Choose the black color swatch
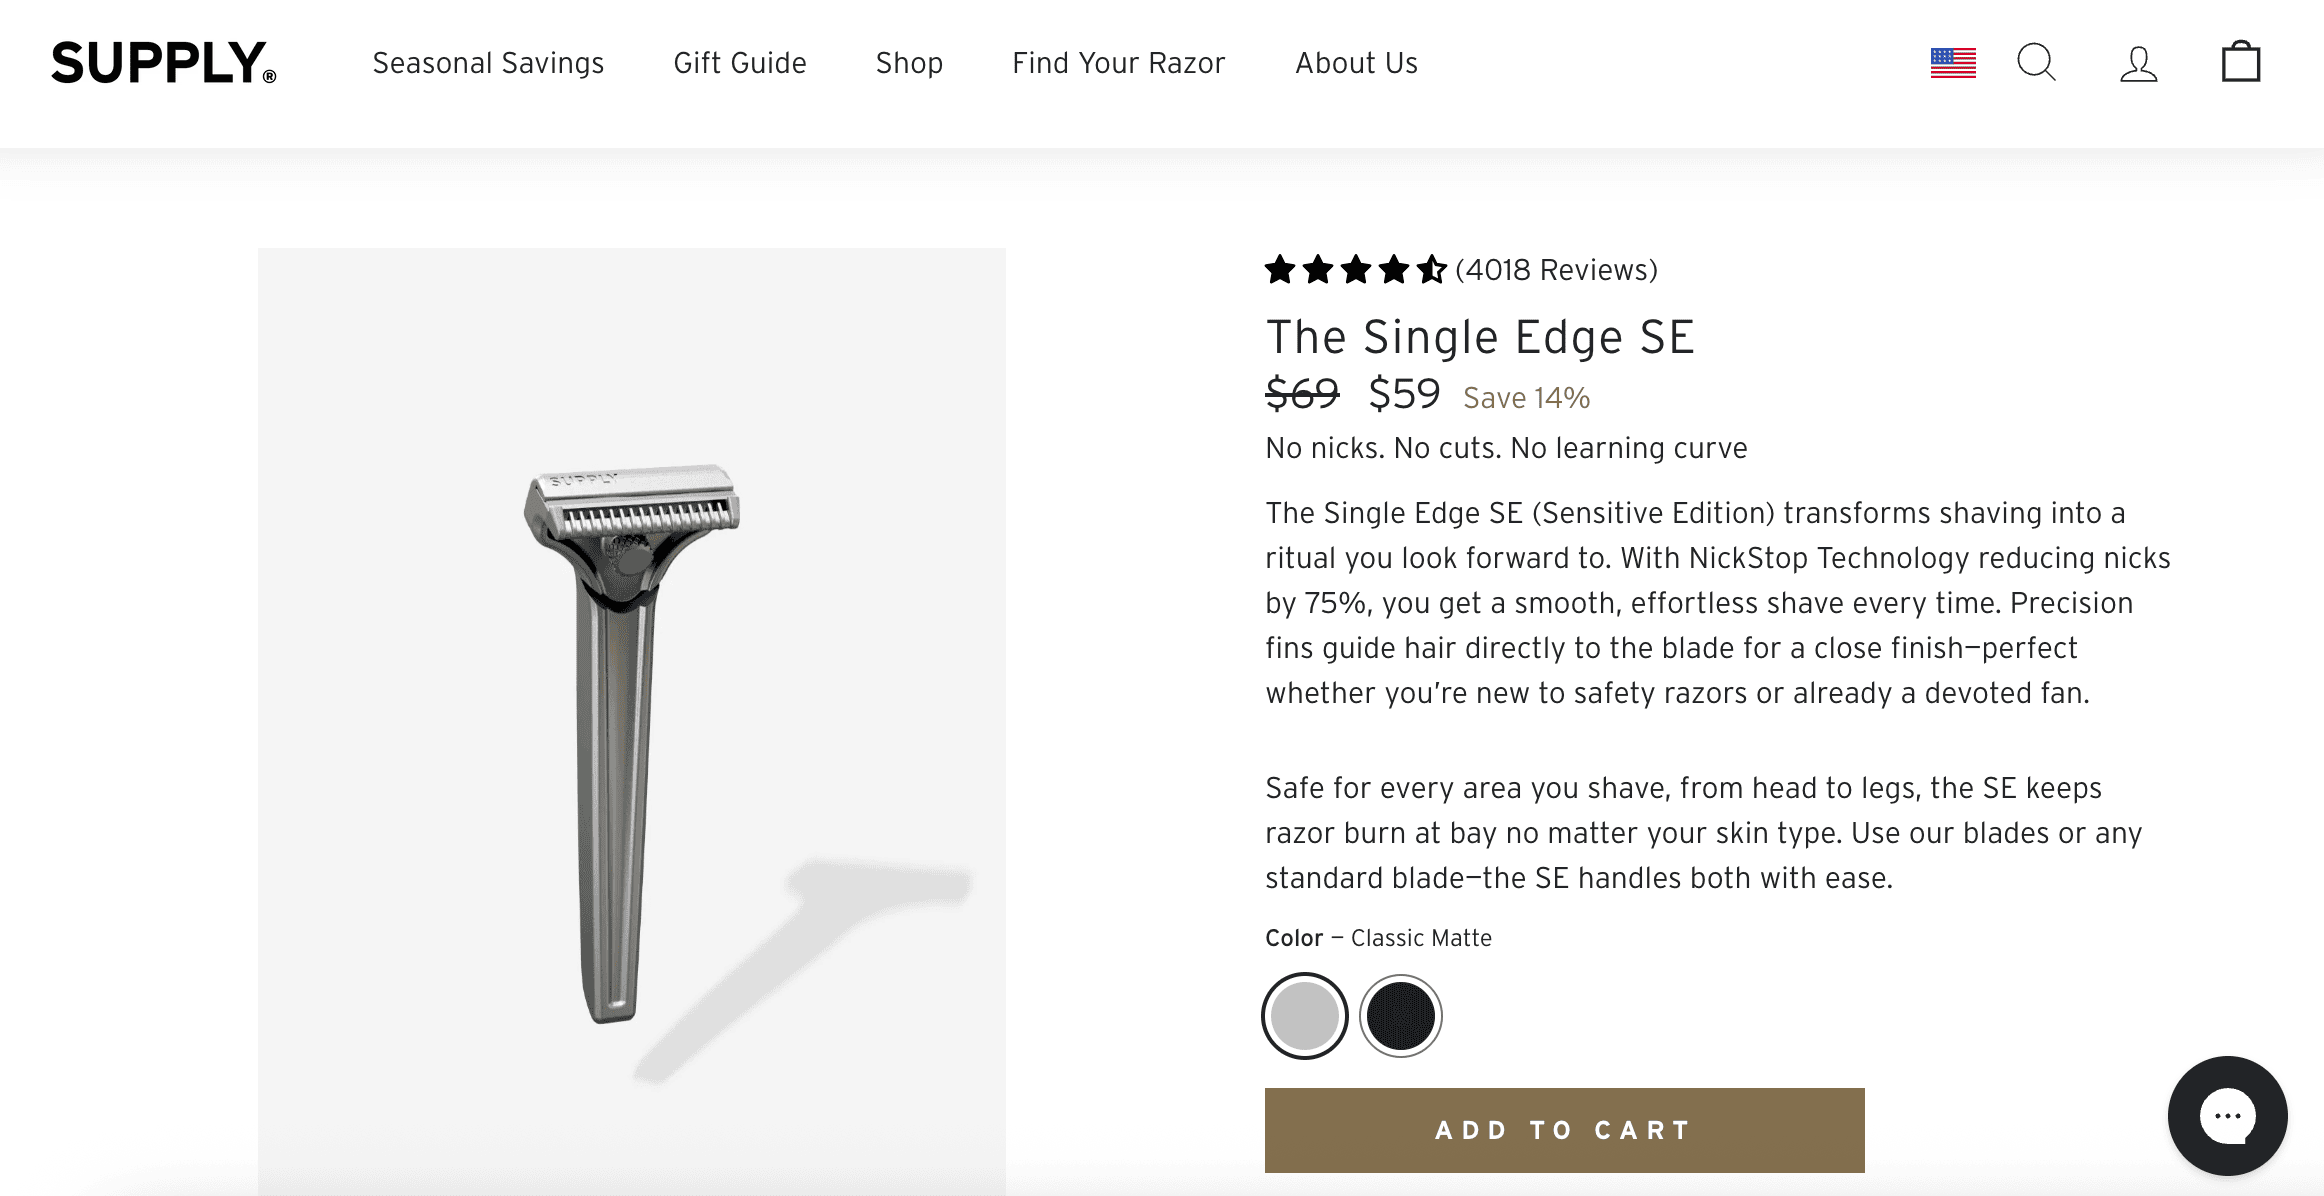This screenshot has width=2324, height=1196. pyautogui.click(x=1400, y=1016)
